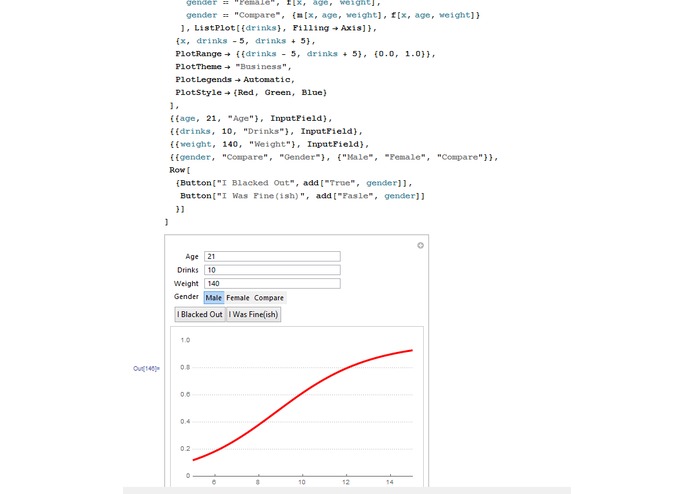
Task: Click the 14 x-axis tick label
Action: pyautogui.click(x=389, y=482)
